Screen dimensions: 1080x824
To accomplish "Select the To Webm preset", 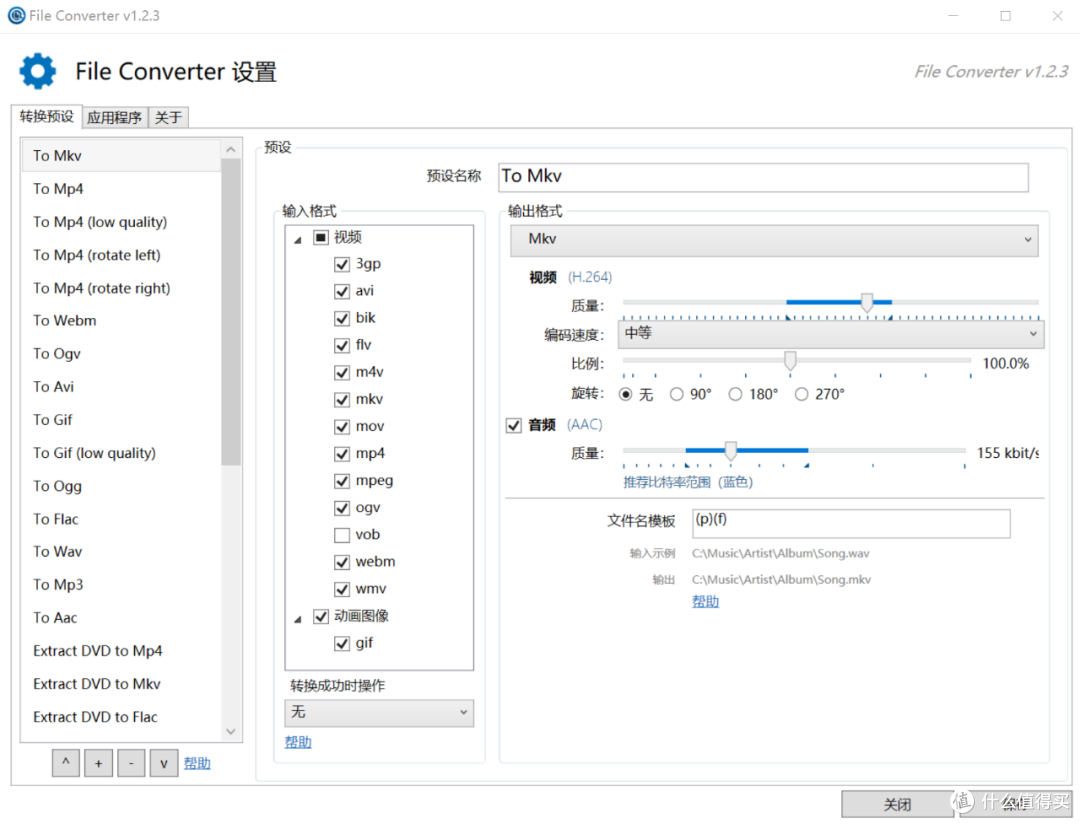I will pos(64,320).
